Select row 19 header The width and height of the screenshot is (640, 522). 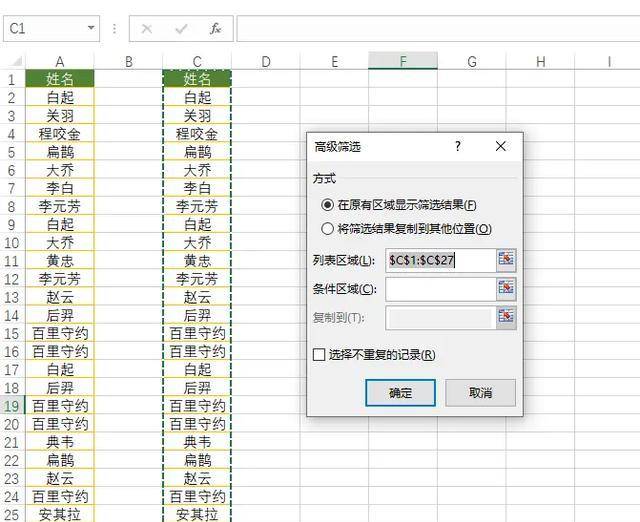[12, 406]
